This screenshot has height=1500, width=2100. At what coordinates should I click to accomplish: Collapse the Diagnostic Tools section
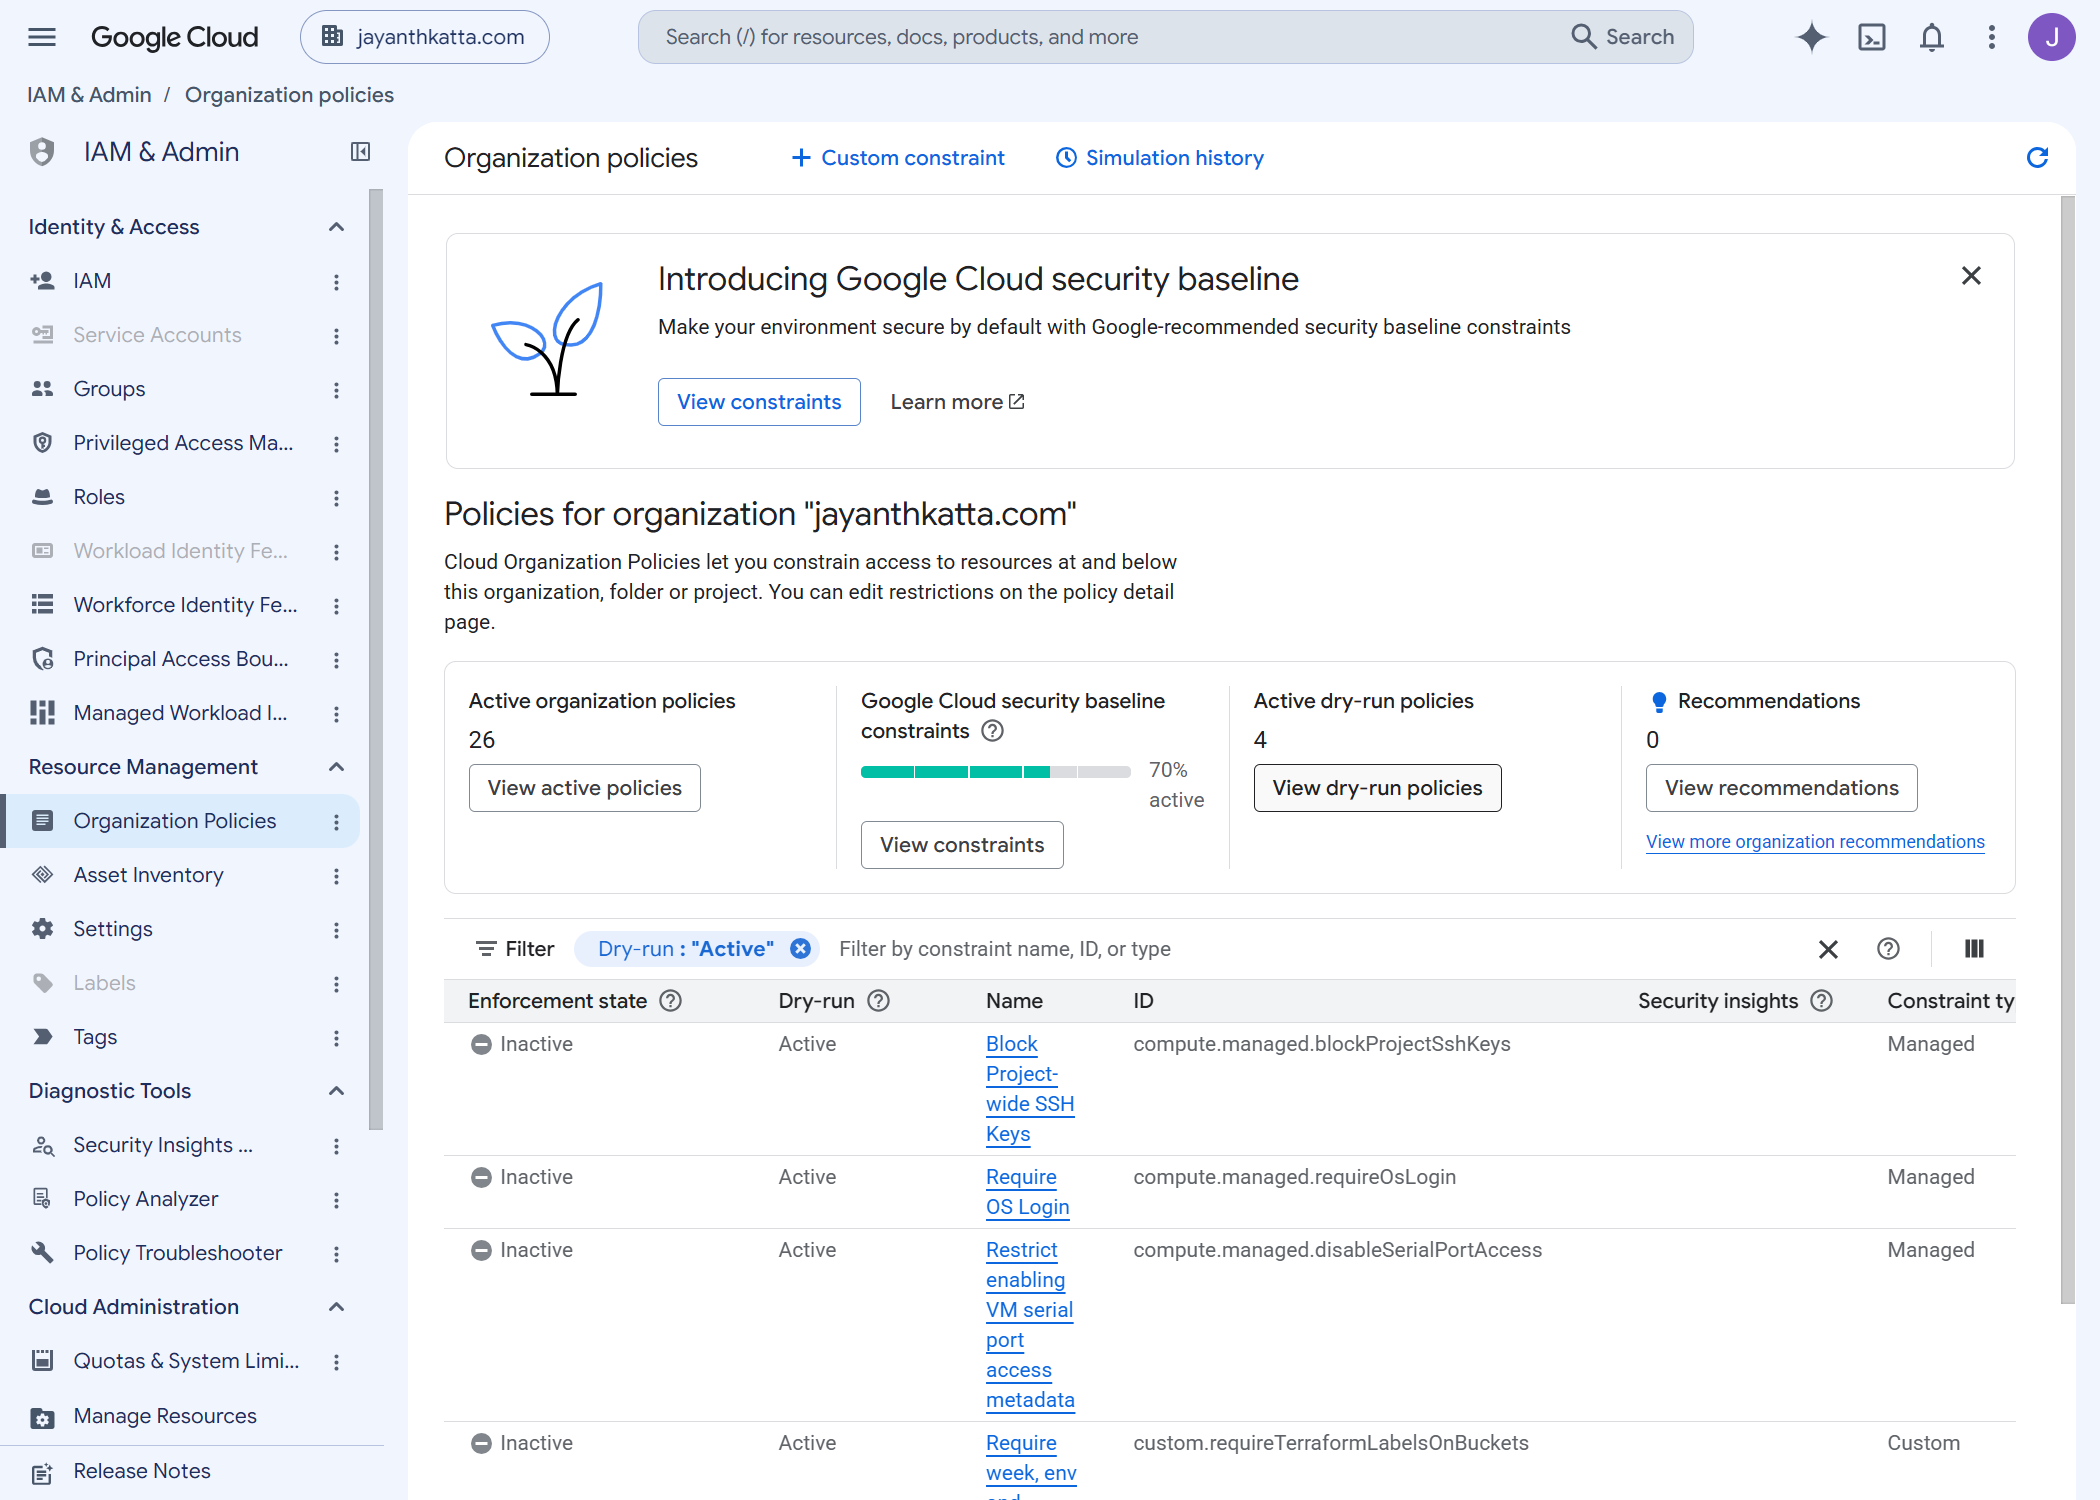(x=336, y=1091)
